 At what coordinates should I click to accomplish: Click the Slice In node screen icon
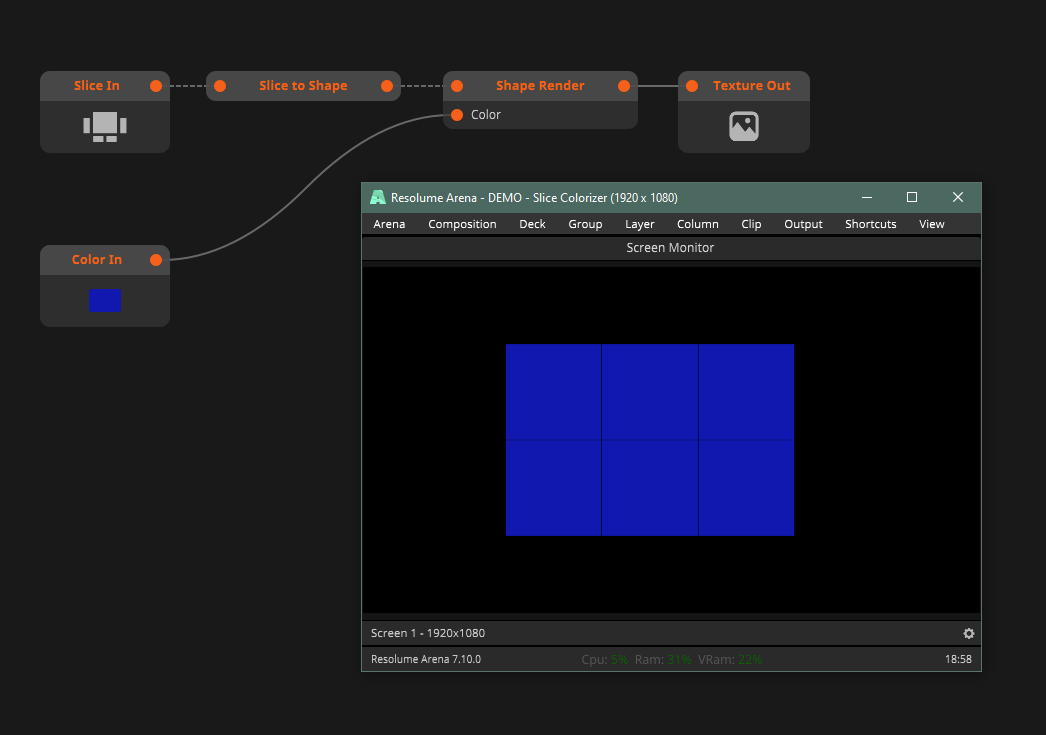tap(105, 126)
